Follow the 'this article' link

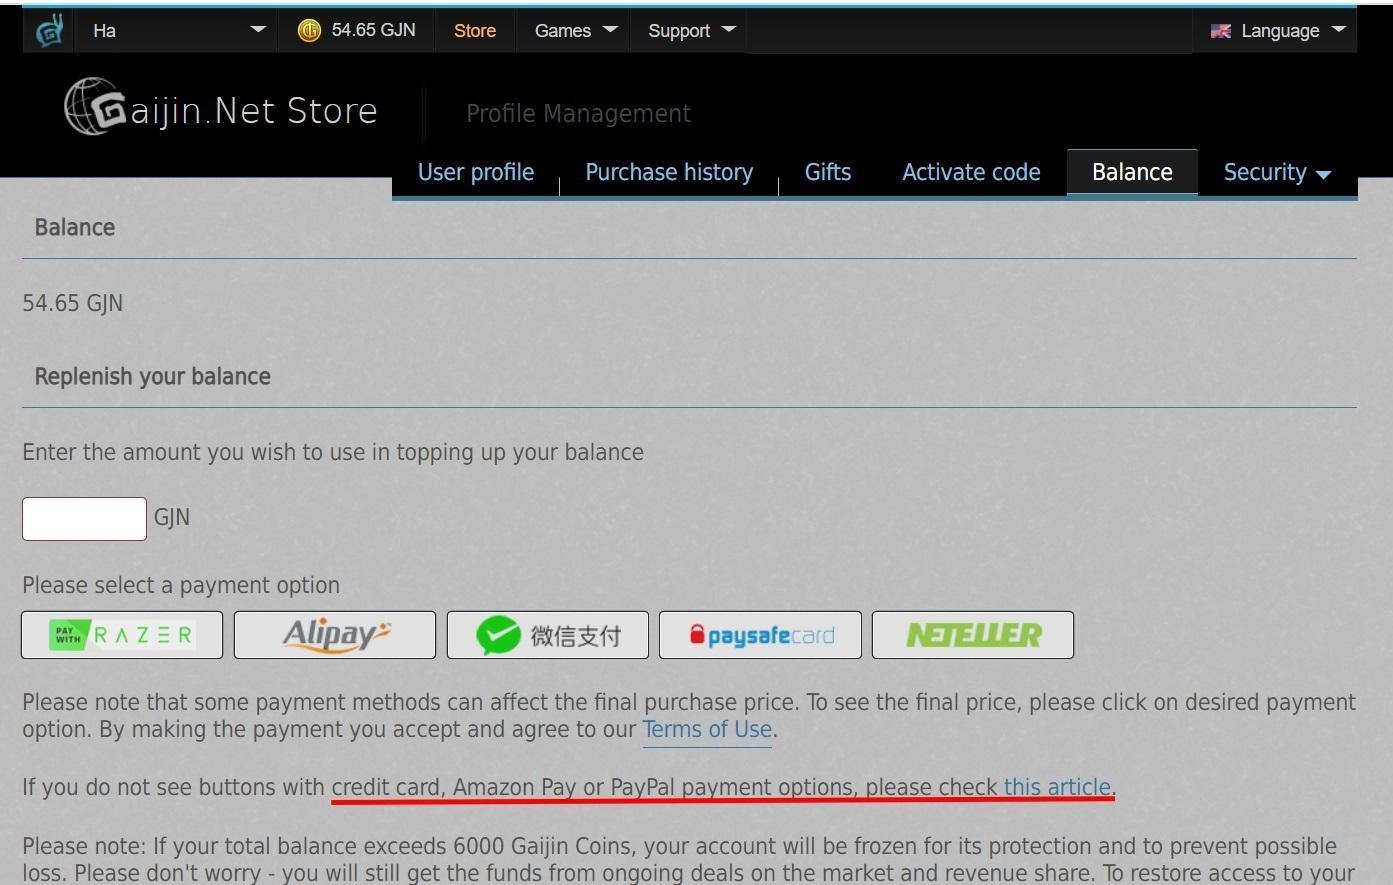click(x=1057, y=787)
